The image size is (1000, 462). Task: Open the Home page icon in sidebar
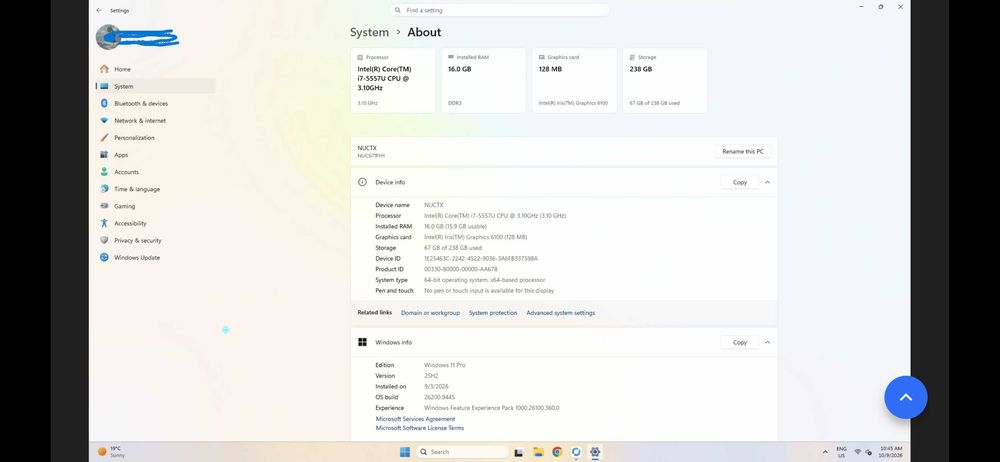point(104,69)
